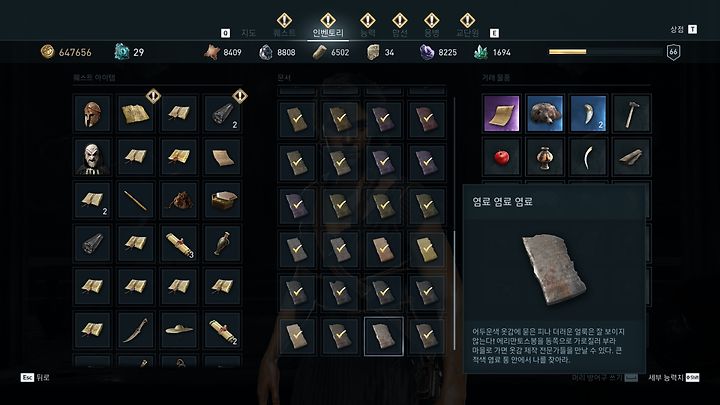The height and width of the screenshot is (405, 720).
Task: Select the hammer trade good icon
Action: (631, 114)
